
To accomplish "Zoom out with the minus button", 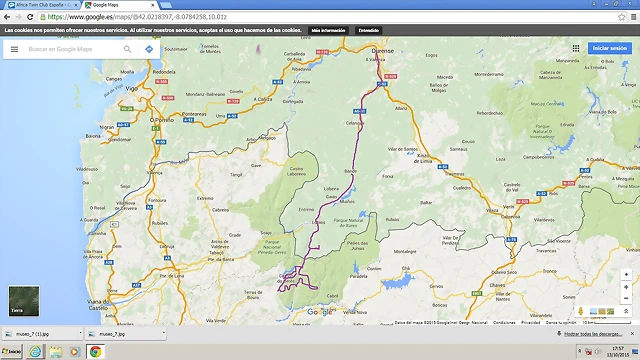I will (x=626, y=298).
